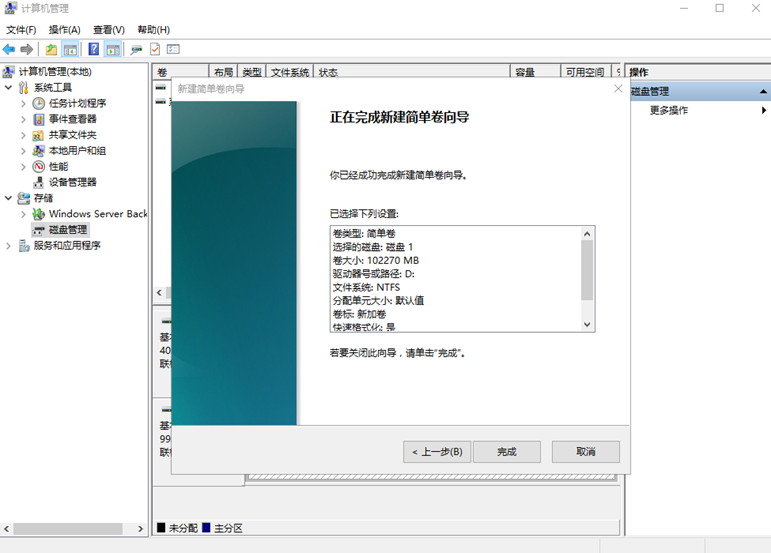The height and width of the screenshot is (553, 771).
Task: Click the blue 主分区 legend swatch
Action: (206, 528)
